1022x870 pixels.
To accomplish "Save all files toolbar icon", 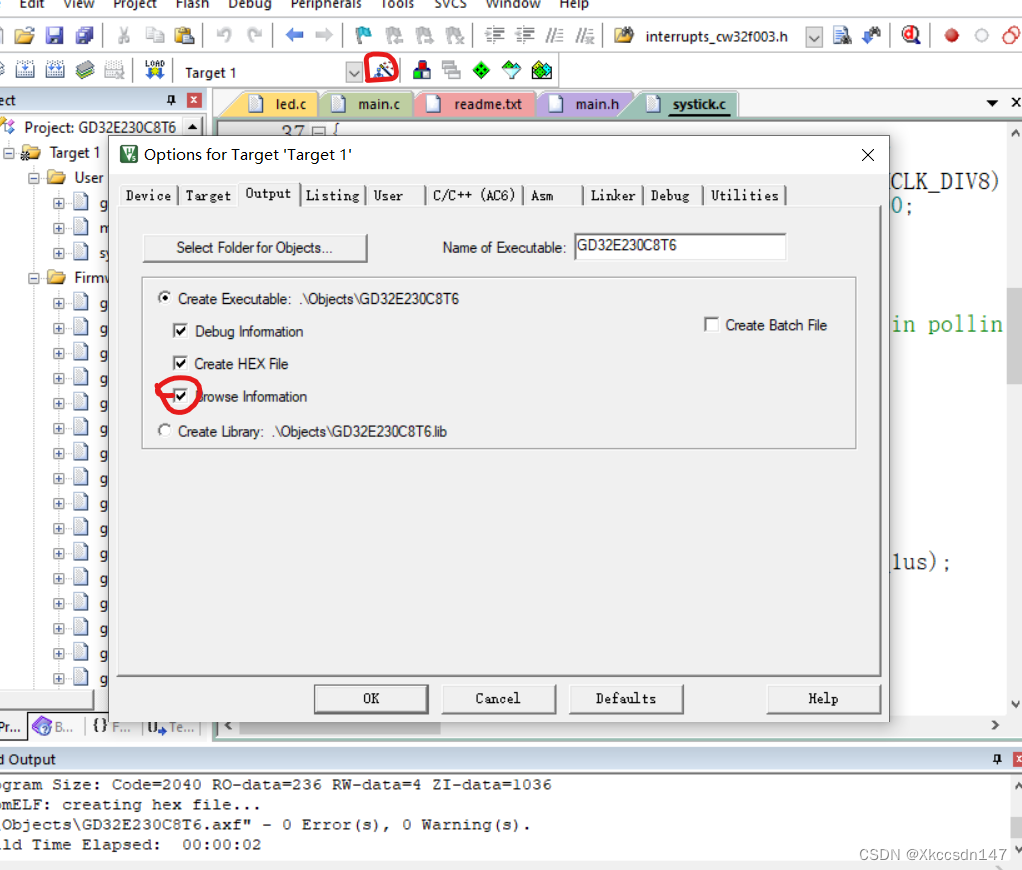I will tap(85, 35).
